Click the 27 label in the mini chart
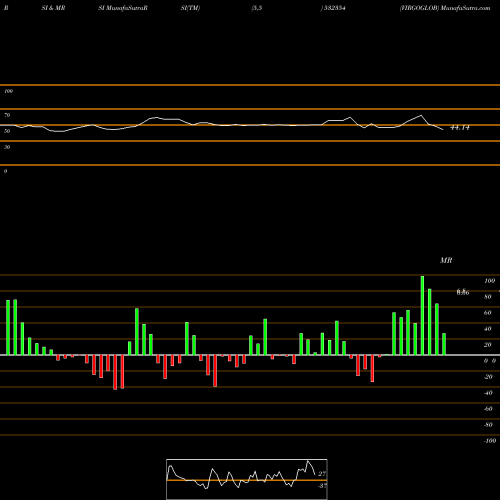Image resolution: width=500 pixels, height=500 pixels. tap(322, 474)
